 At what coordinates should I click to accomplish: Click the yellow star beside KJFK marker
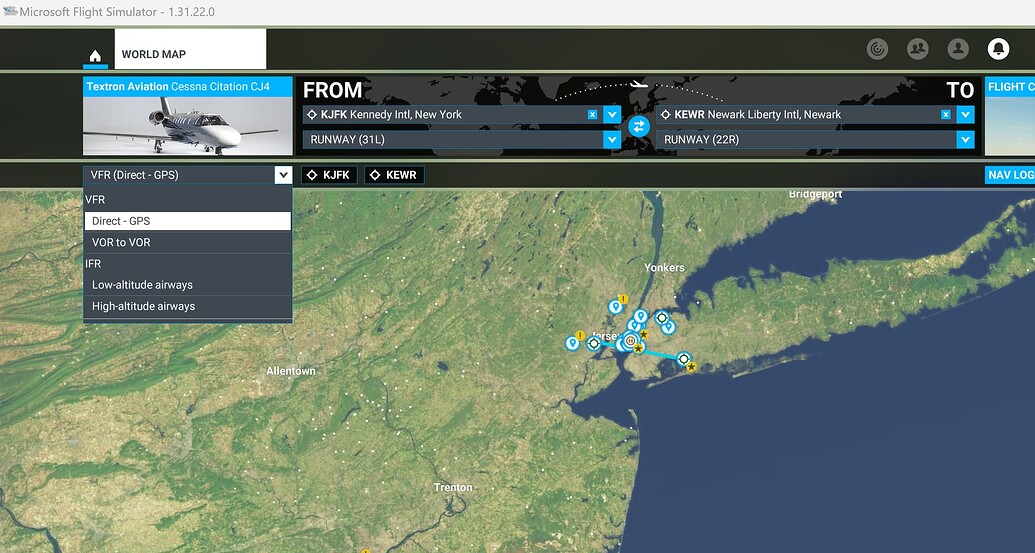[x=691, y=367]
